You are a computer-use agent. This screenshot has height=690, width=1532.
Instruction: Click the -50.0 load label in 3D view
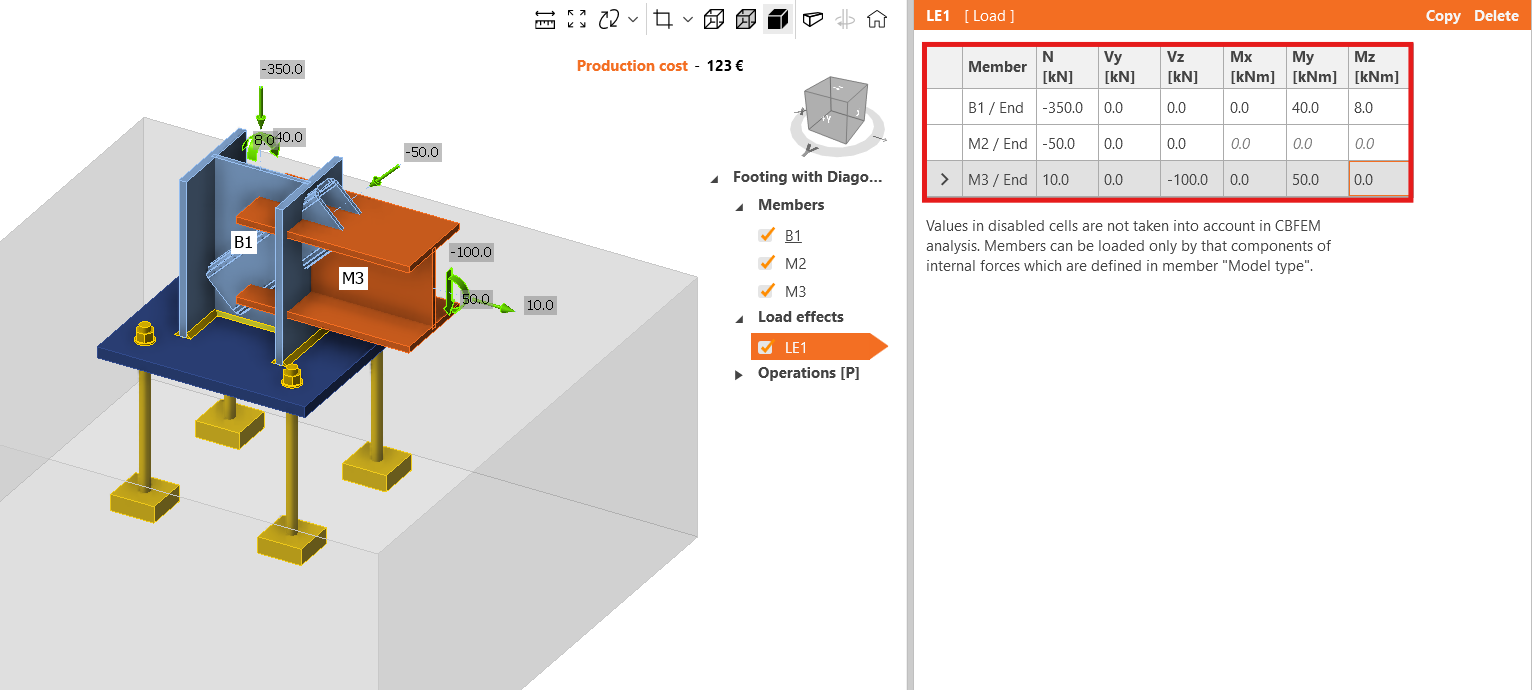point(422,152)
